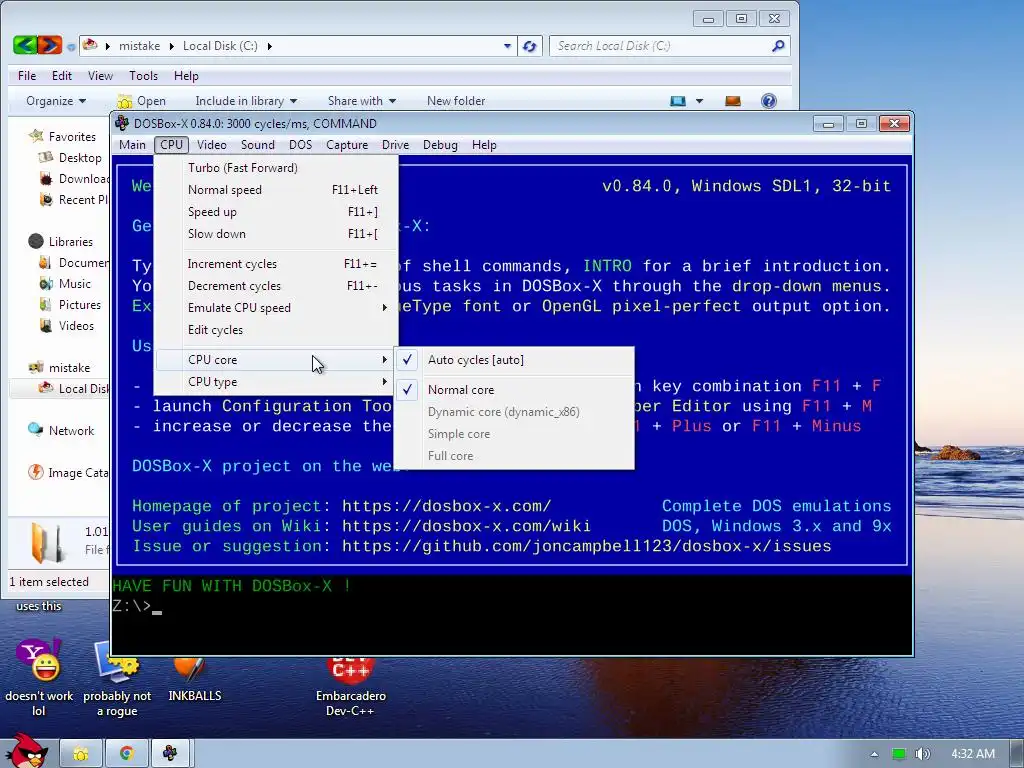This screenshot has width=1024, height=768.
Task: Open the clock showing 4:32 AM
Action: coord(973,754)
